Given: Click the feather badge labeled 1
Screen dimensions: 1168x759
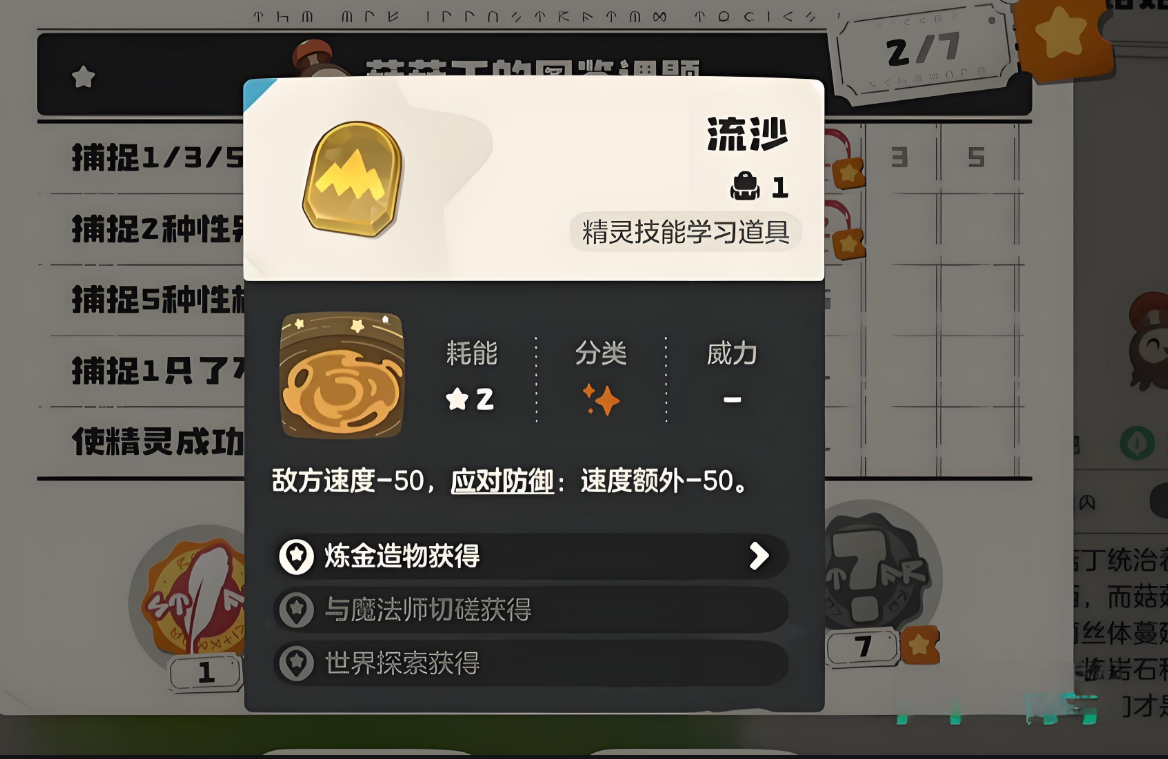Looking at the screenshot, I should pos(190,597).
